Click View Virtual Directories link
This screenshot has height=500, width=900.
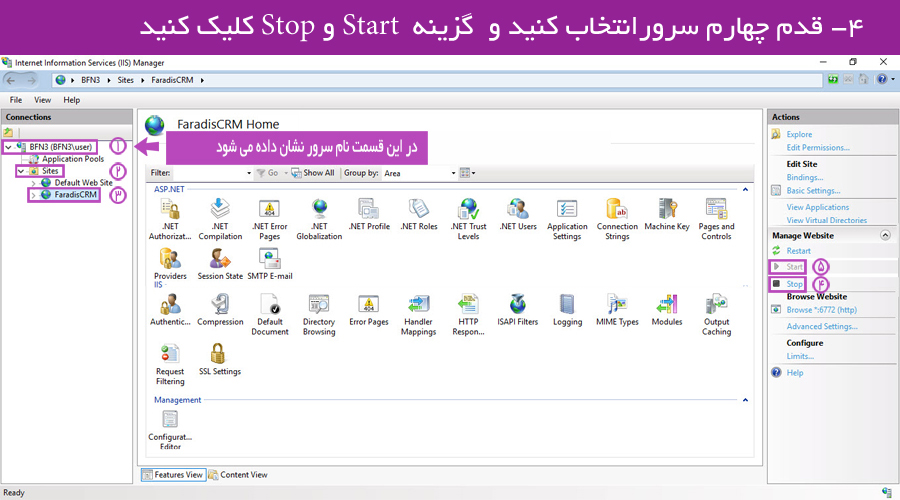pyautogui.click(x=827, y=220)
